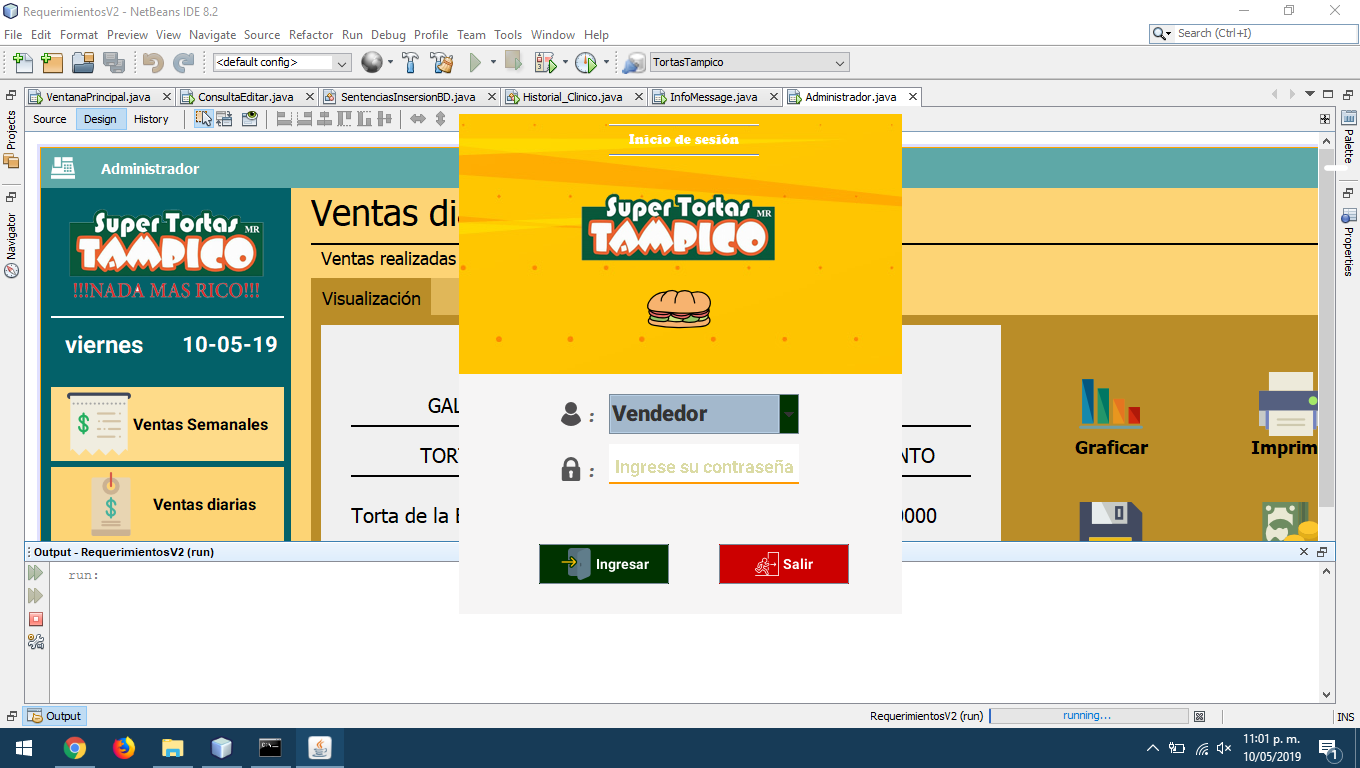Profile project with clock icon

586,62
